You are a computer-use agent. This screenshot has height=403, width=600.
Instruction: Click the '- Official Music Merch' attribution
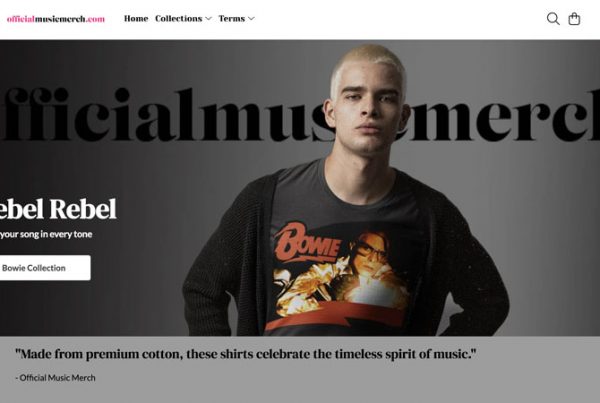55,378
